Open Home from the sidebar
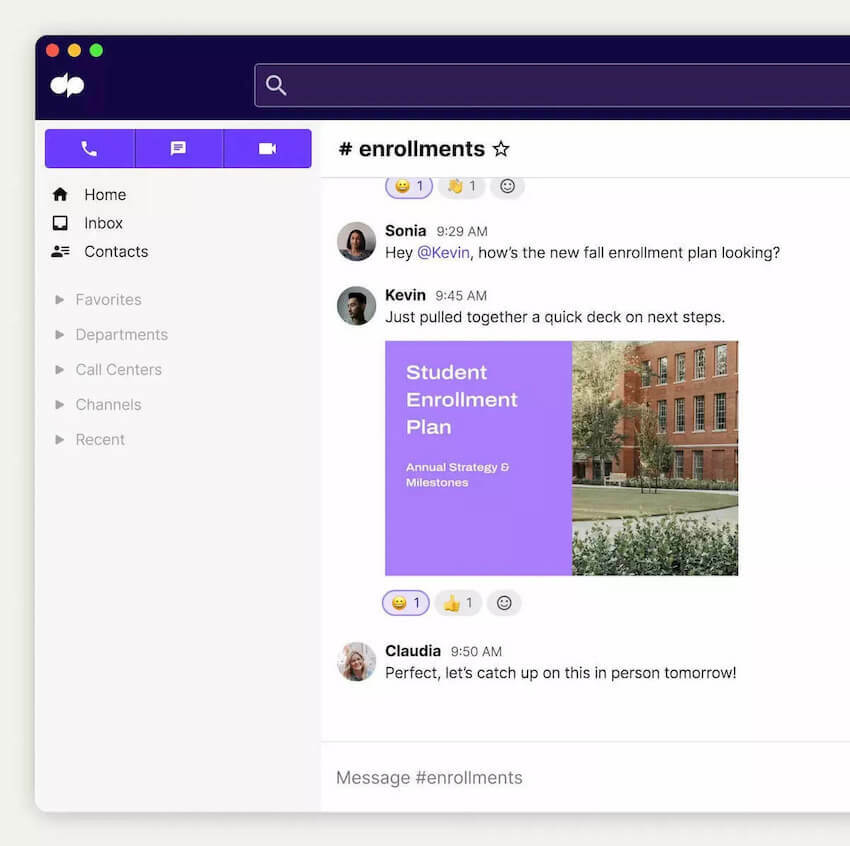The width and height of the screenshot is (850, 846). (103, 194)
